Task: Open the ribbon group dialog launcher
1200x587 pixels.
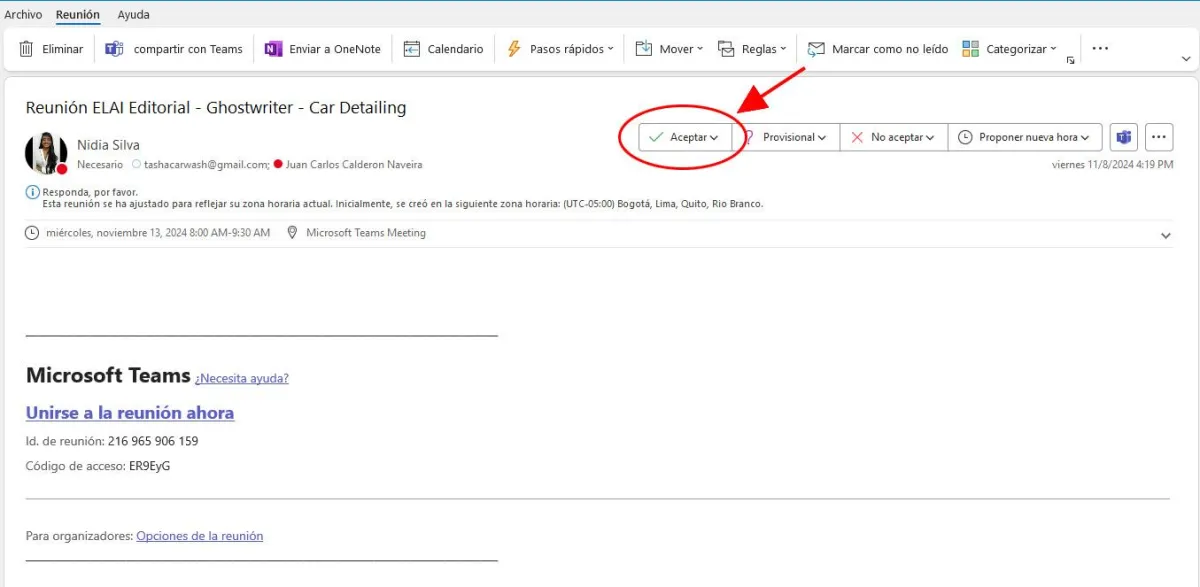Action: 1070,61
